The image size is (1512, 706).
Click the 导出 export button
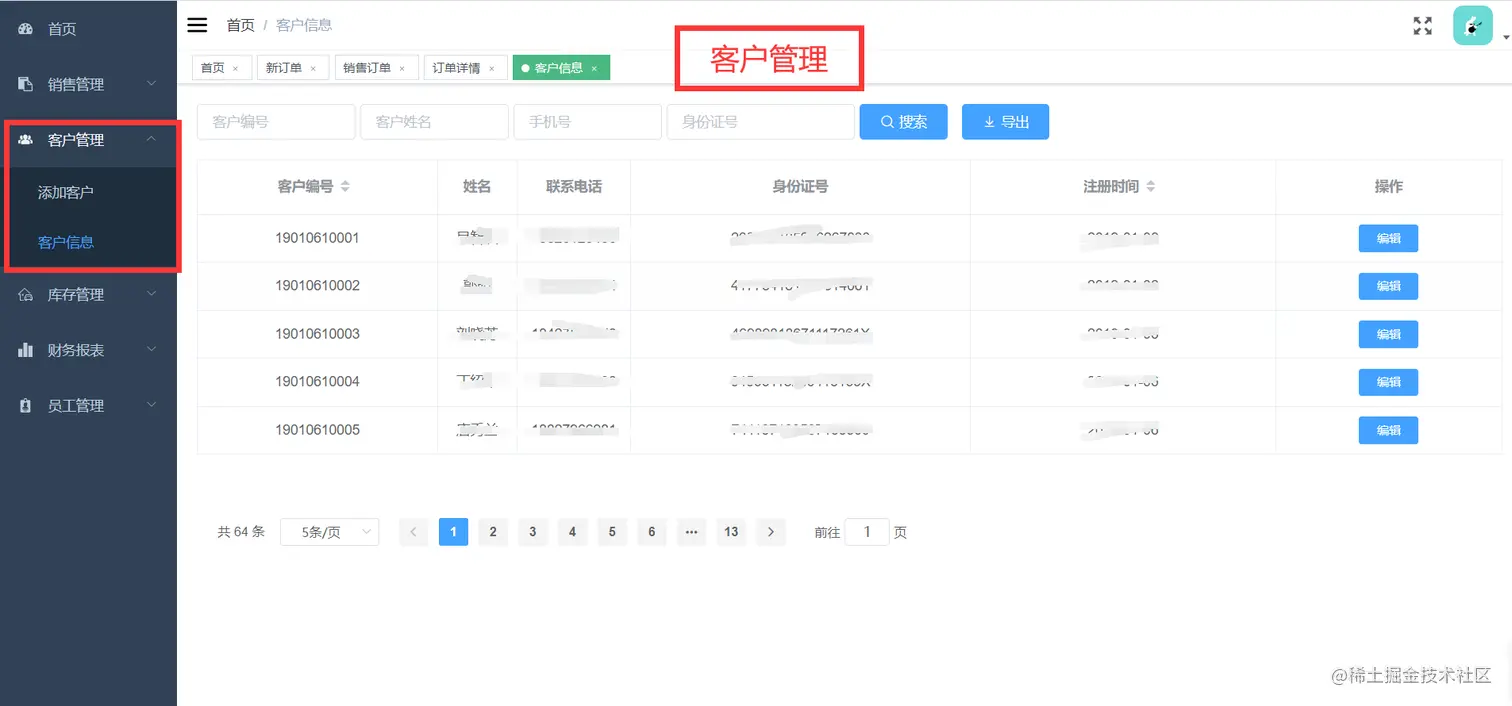tap(1005, 122)
